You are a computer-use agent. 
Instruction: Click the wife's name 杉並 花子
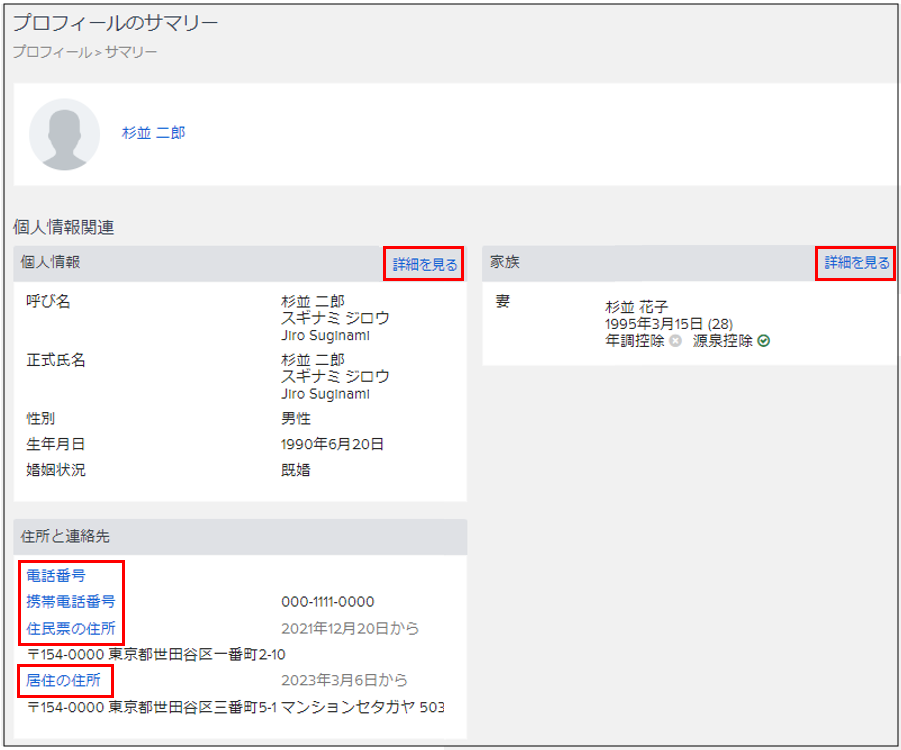point(637,306)
